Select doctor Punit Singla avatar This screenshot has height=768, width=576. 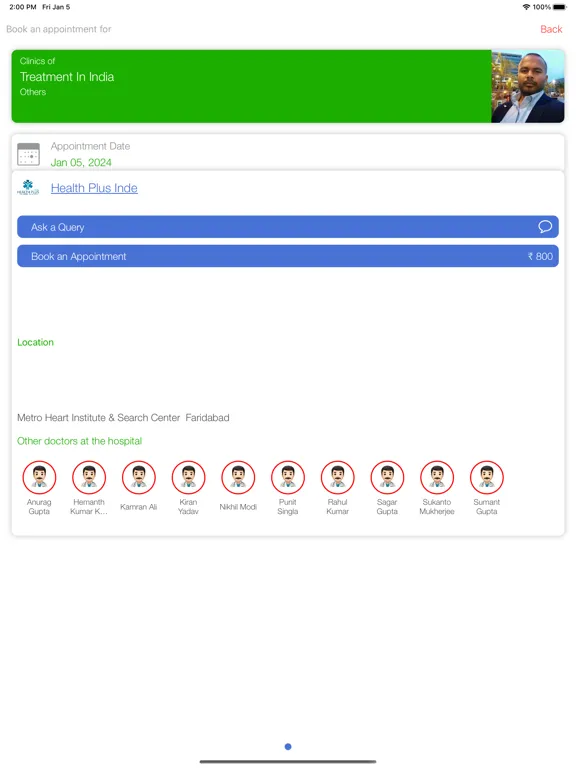pos(288,477)
